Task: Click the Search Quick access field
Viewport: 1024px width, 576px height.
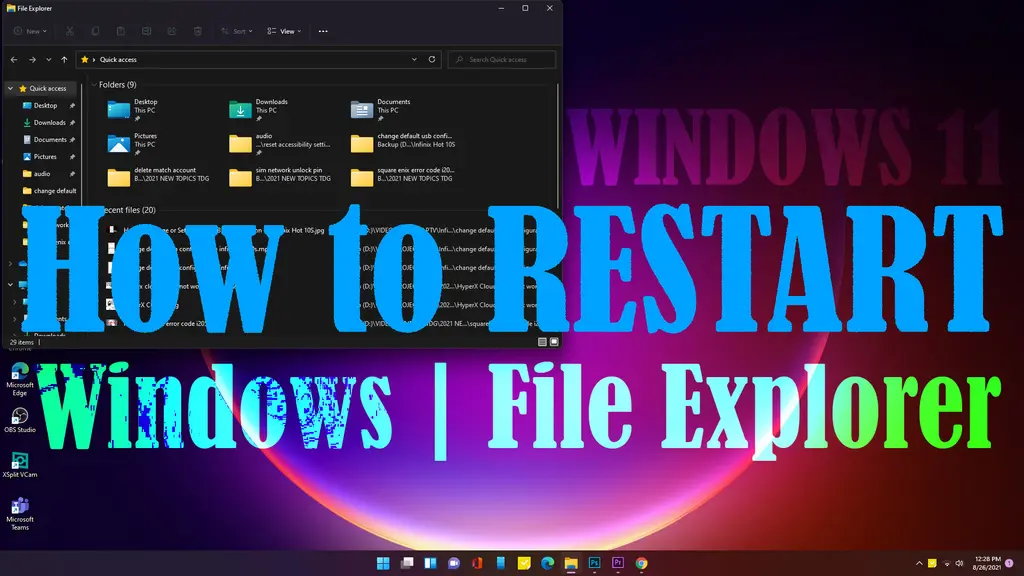Action: (x=502, y=59)
